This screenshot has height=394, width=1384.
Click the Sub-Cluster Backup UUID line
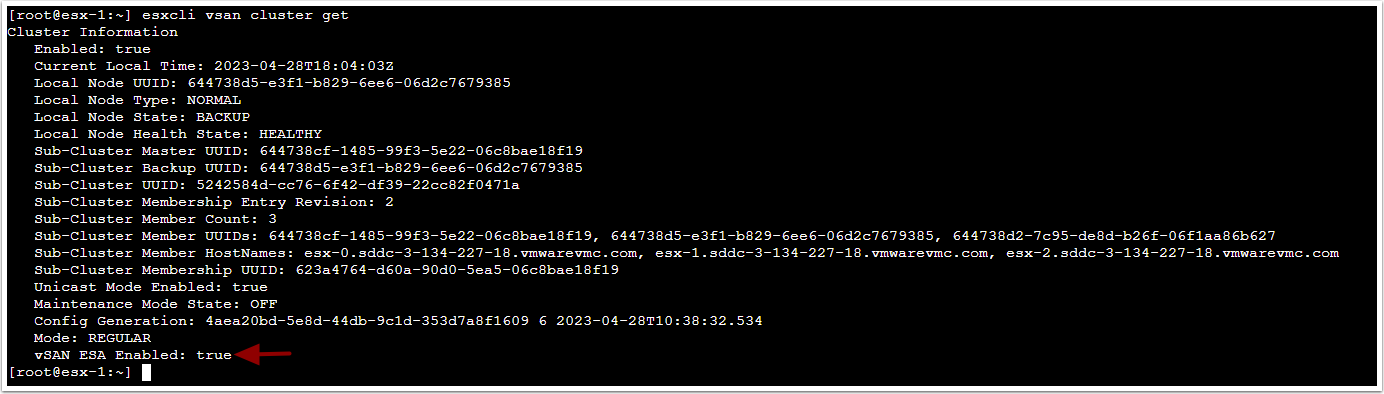[x=309, y=168]
